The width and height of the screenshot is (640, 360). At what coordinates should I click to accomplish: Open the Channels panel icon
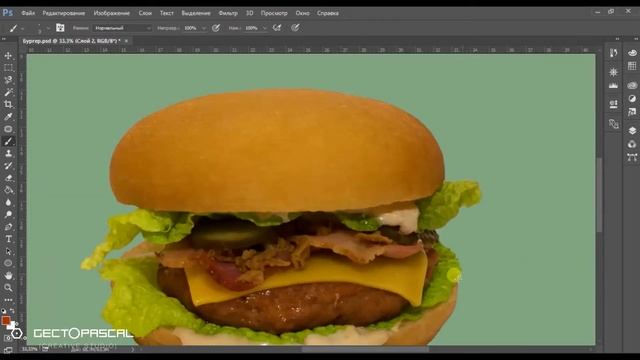pyautogui.click(x=632, y=144)
